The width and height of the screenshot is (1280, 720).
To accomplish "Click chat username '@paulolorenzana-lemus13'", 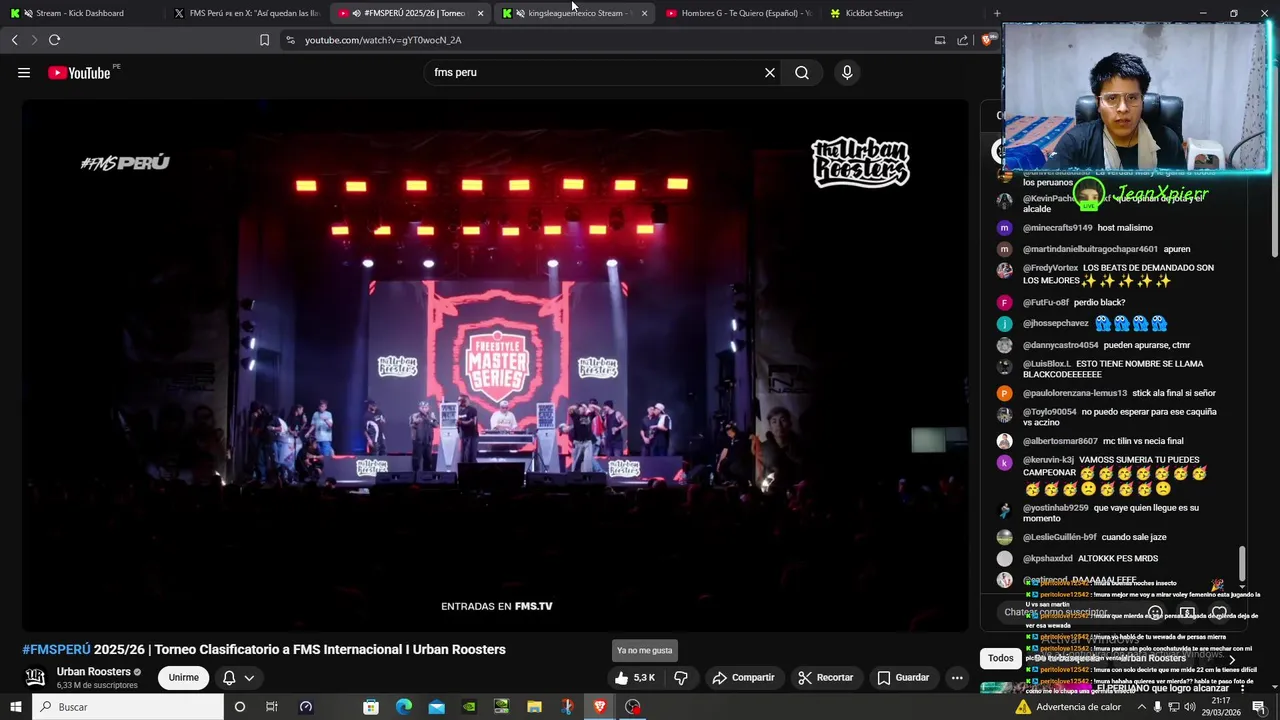I will click(x=1075, y=393).
